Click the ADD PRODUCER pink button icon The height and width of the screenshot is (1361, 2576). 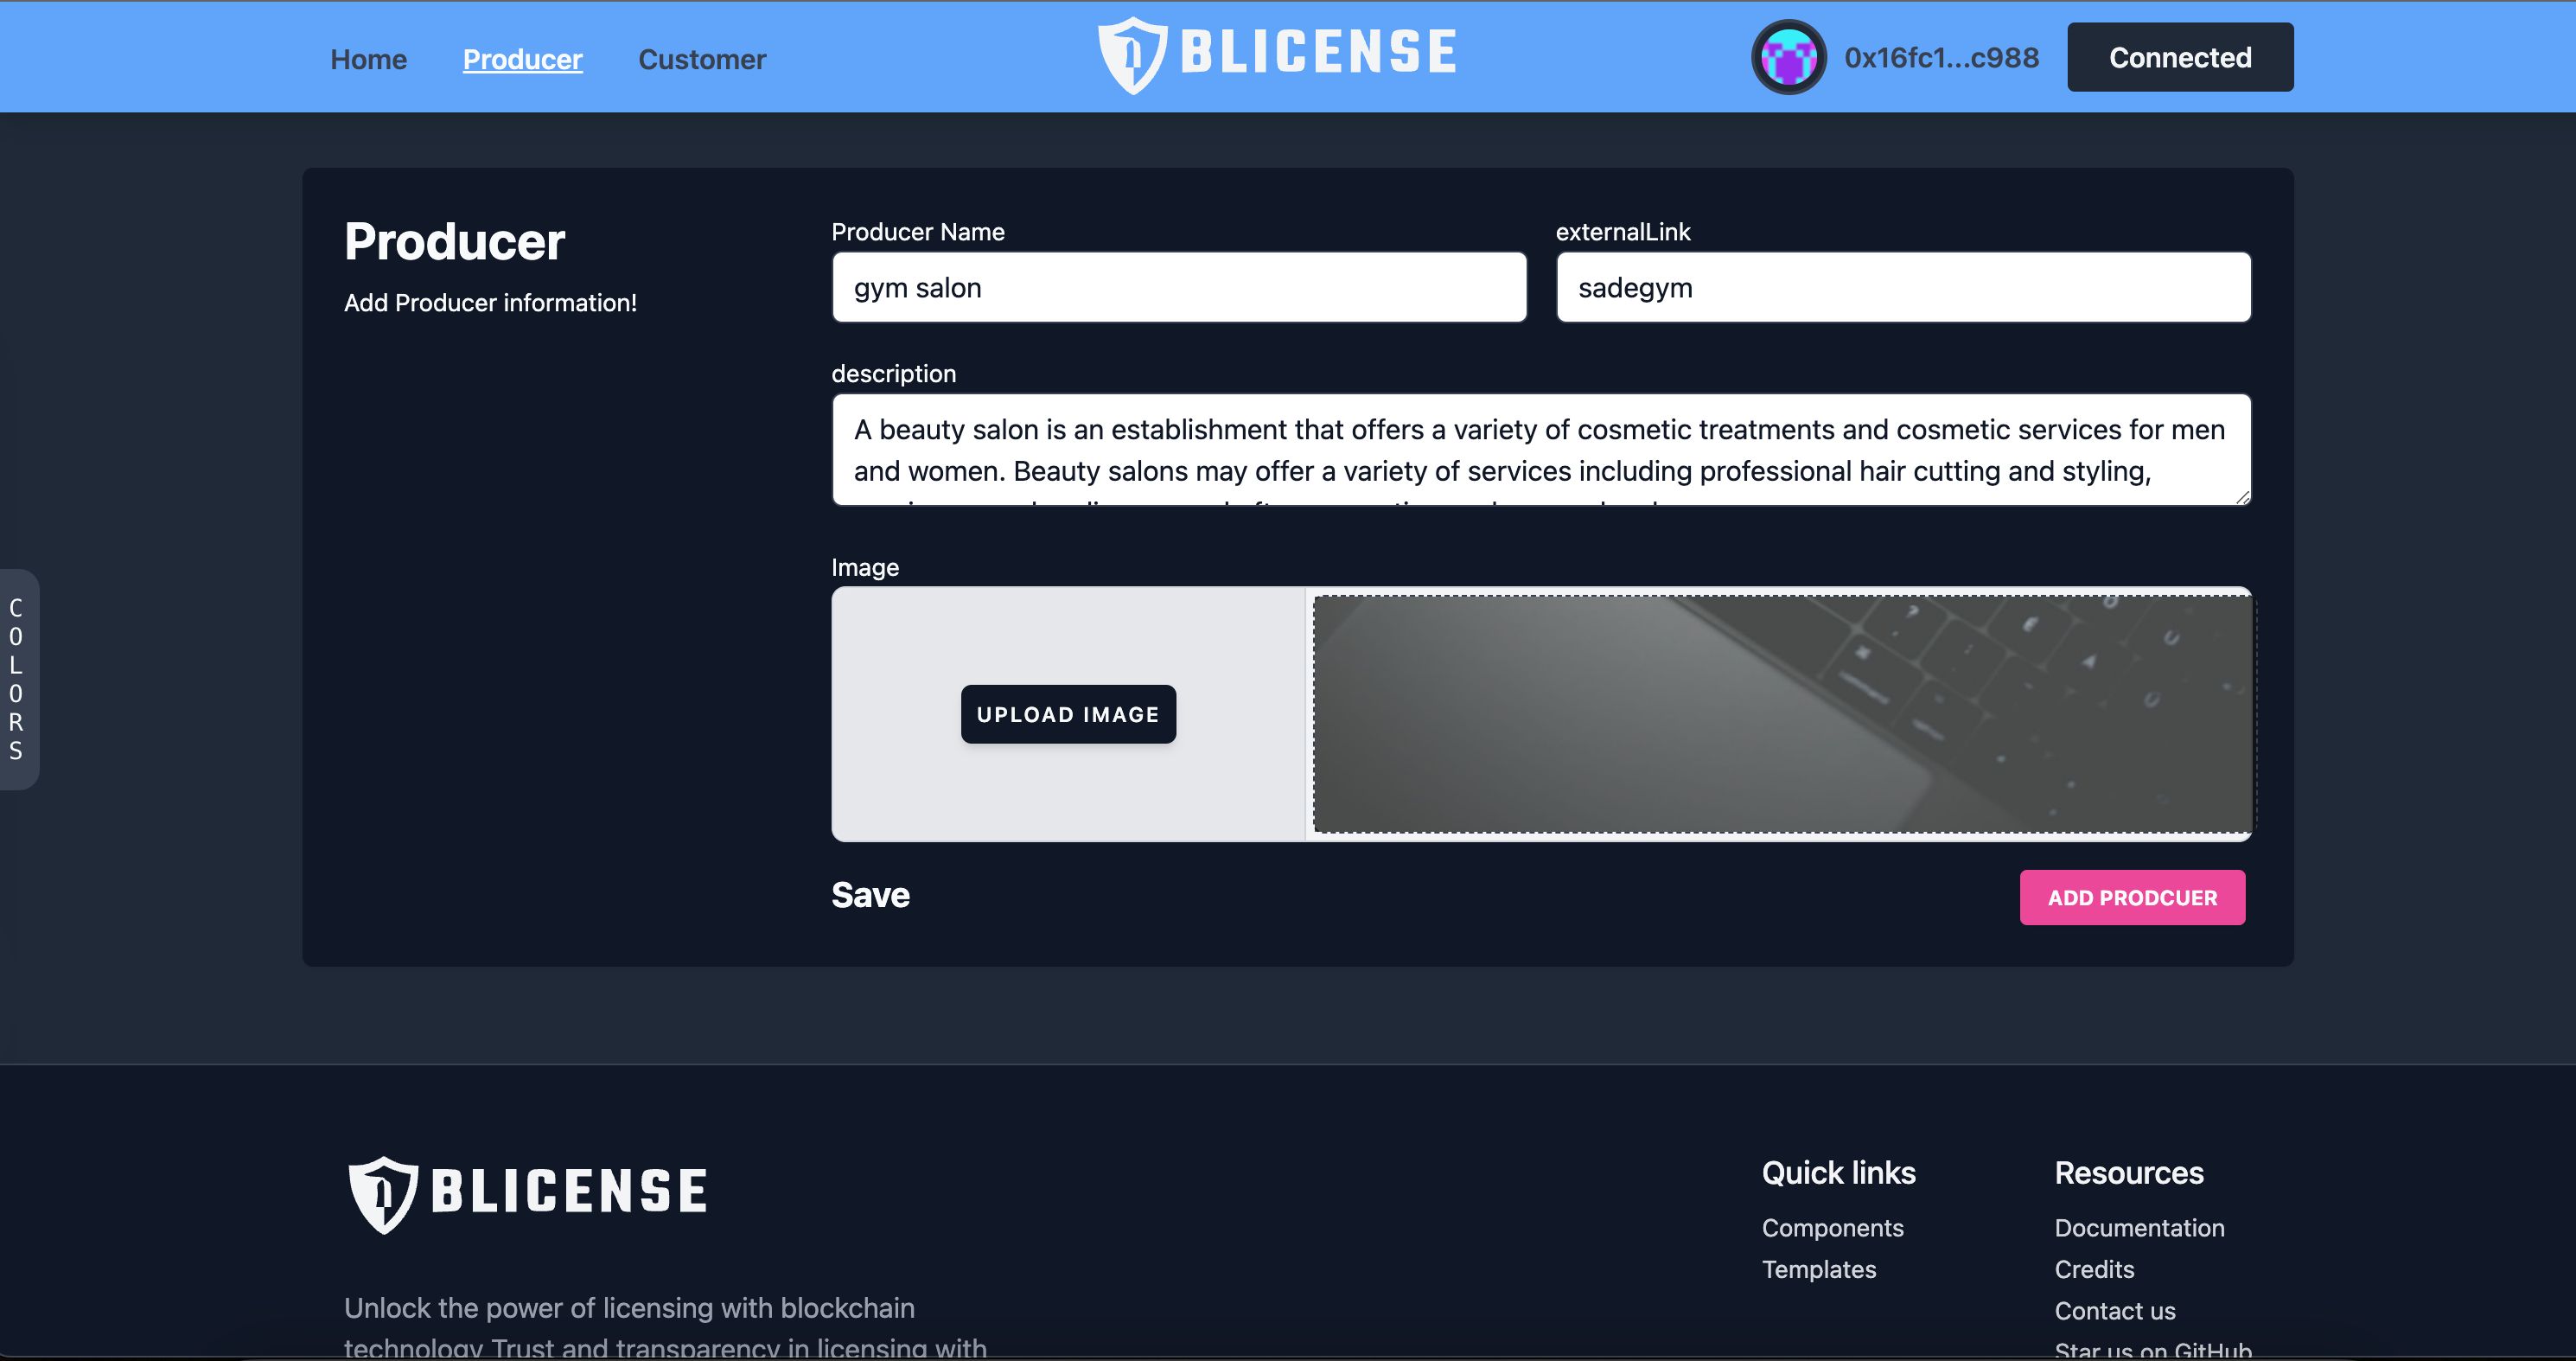(x=2132, y=898)
